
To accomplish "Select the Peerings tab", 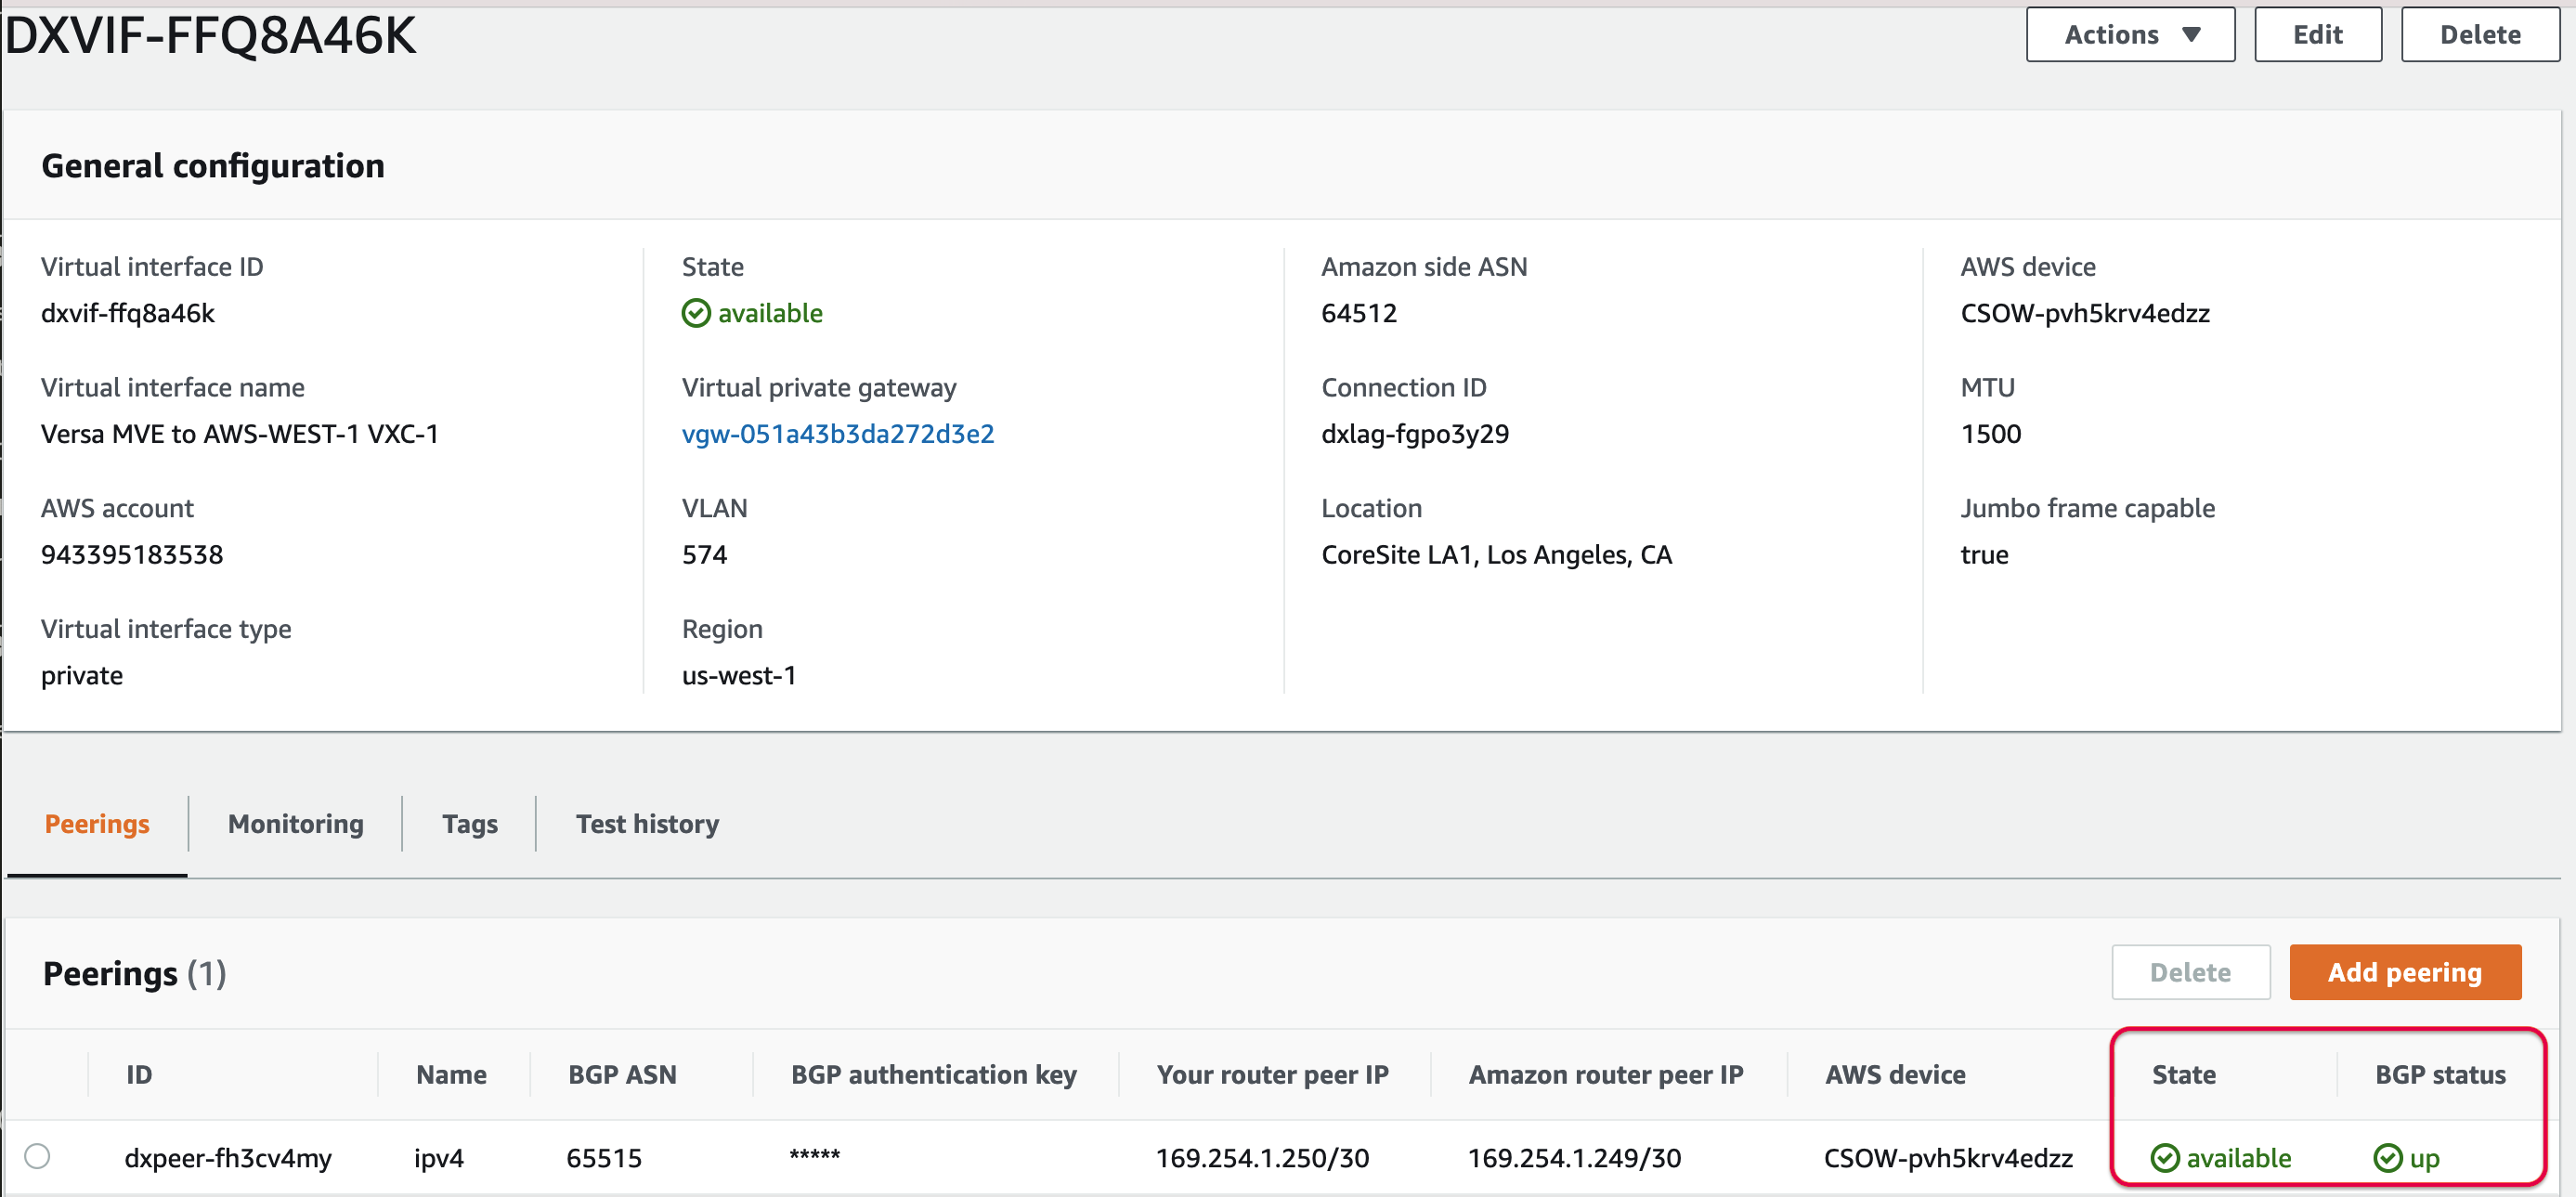I will pyautogui.click(x=96, y=823).
